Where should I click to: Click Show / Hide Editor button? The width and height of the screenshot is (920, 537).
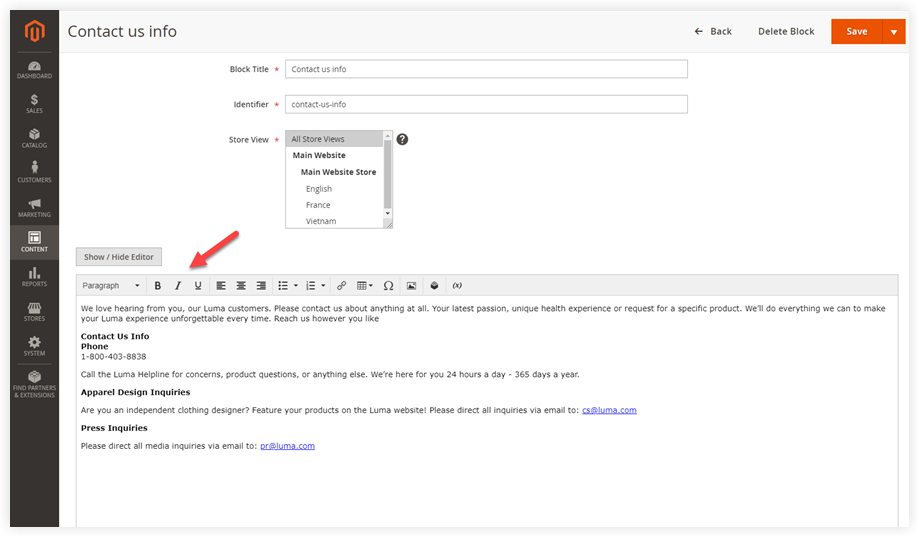click(119, 257)
